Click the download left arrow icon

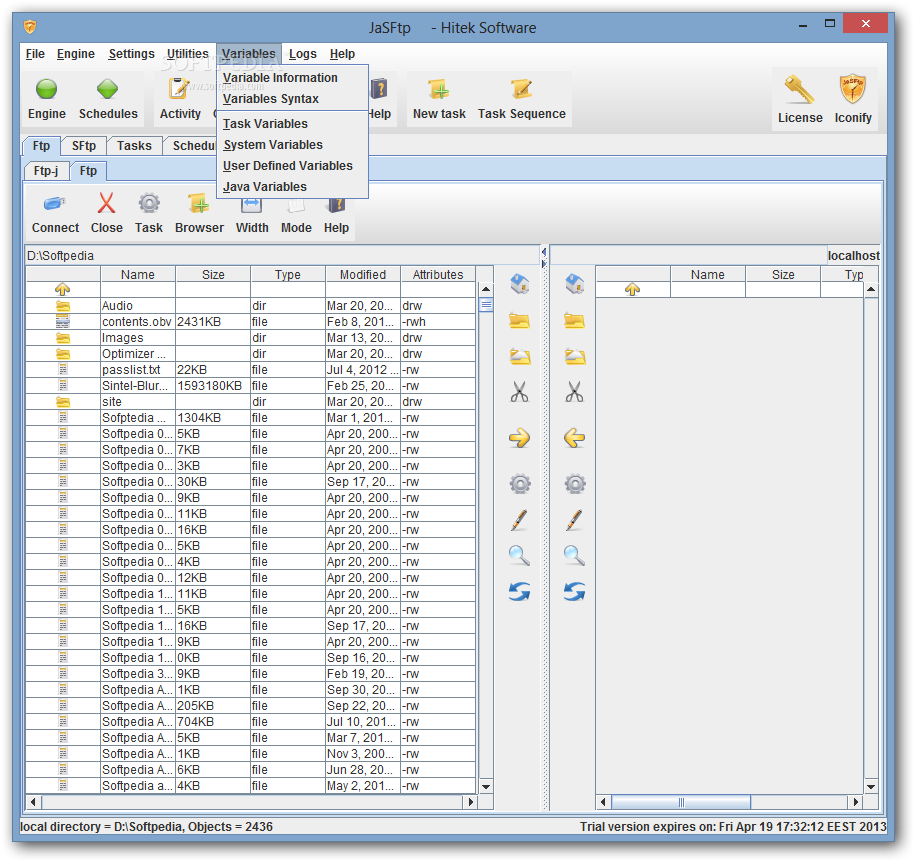click(x=575, y=438)
